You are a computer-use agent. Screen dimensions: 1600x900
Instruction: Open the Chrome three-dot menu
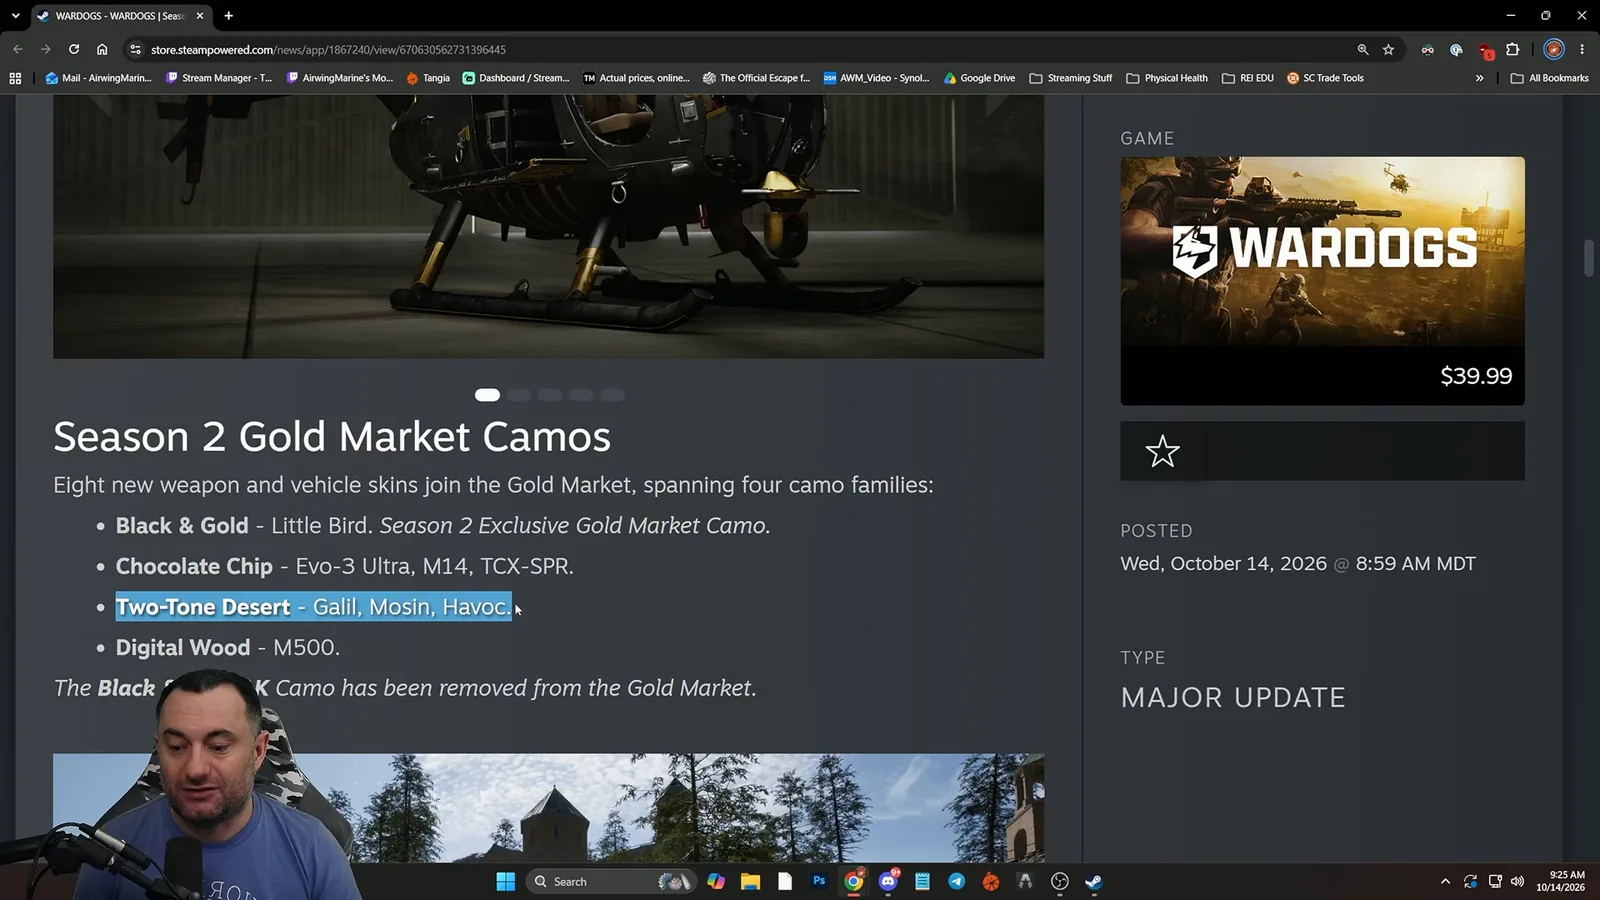[x=1582, y=49]
